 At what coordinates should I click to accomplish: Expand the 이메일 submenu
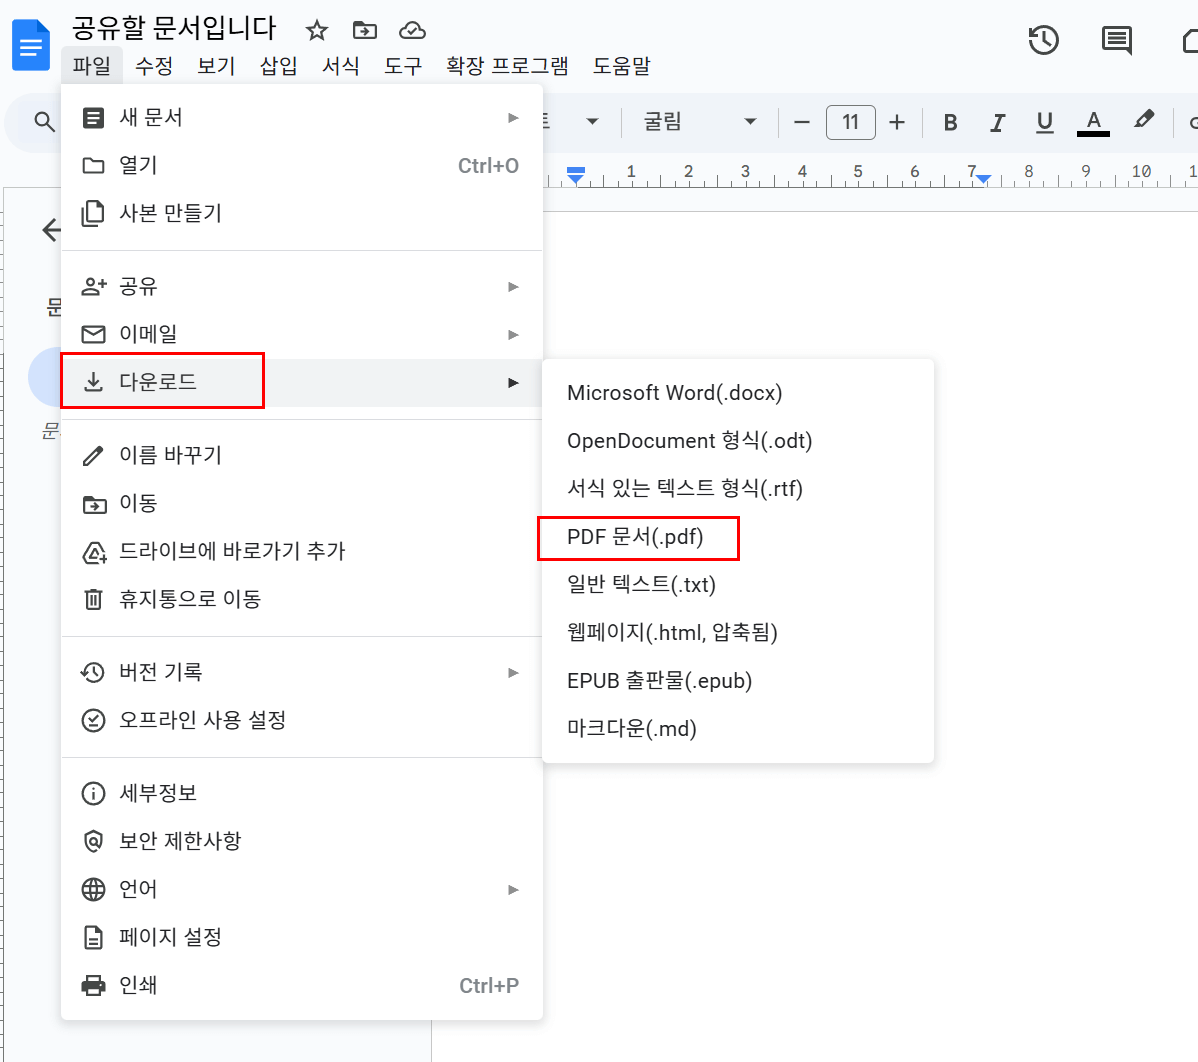click(x=302, y=335)
